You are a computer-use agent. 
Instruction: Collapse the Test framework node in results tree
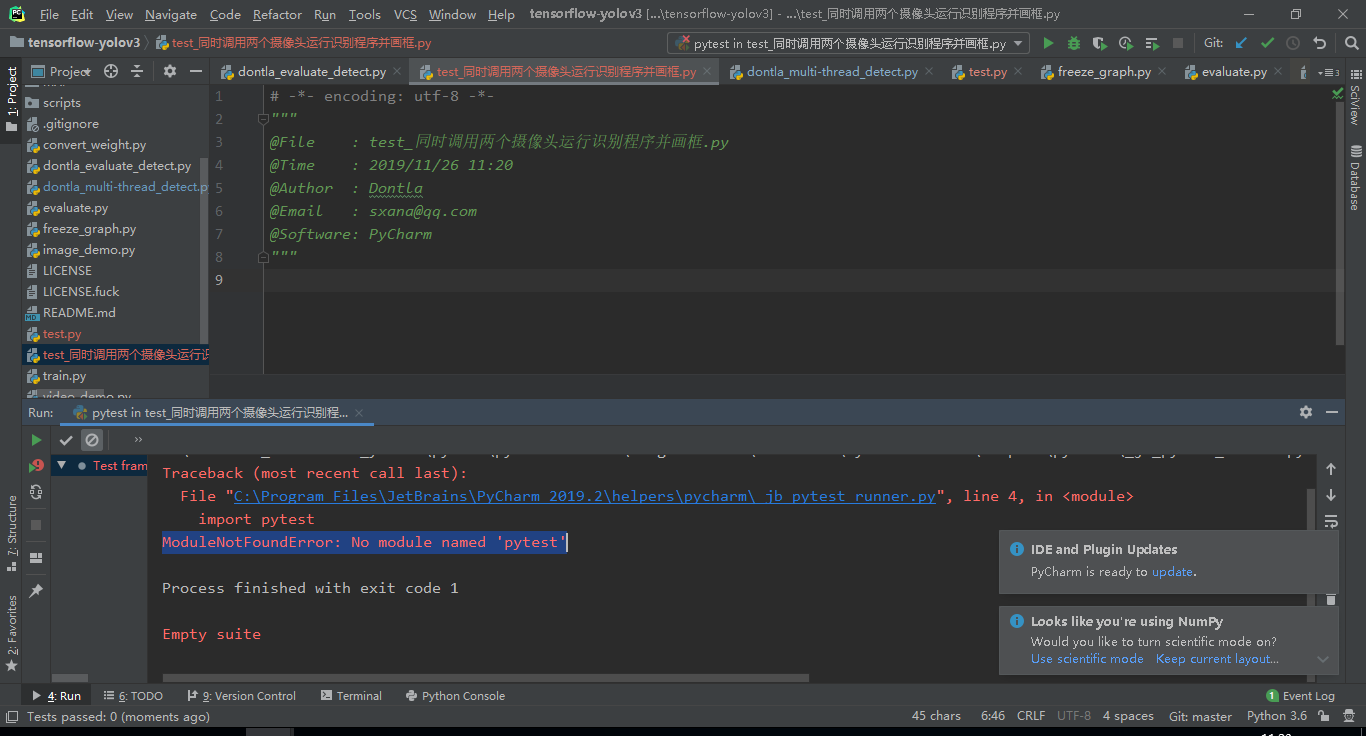click(61, 464)
